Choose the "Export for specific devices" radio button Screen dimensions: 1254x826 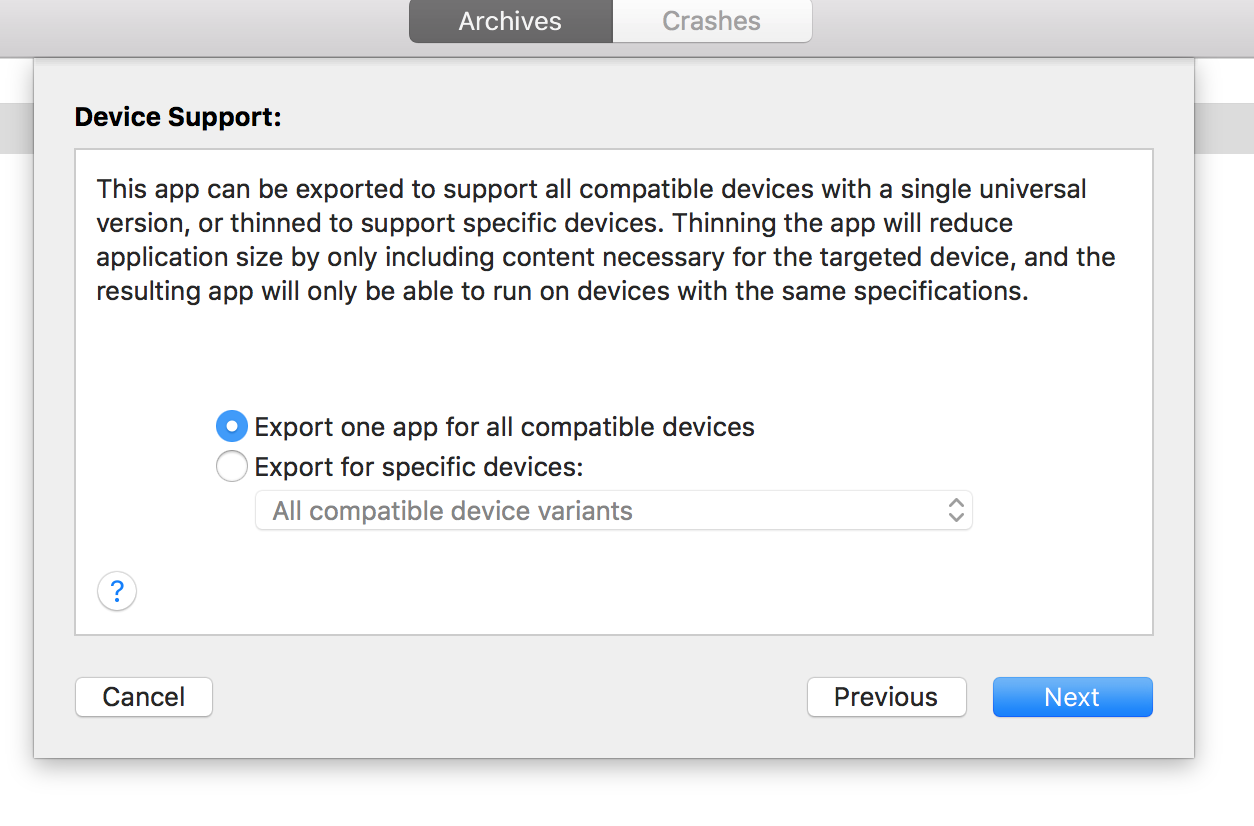pyautogui.click(x=232, y=467)
